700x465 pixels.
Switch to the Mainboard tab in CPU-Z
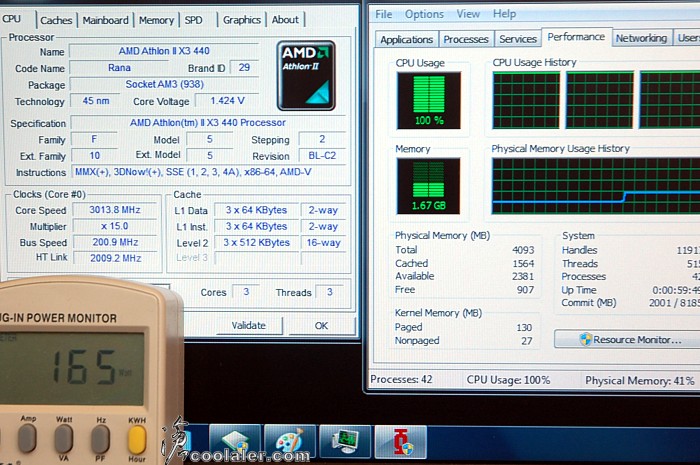tap(105, 20)
